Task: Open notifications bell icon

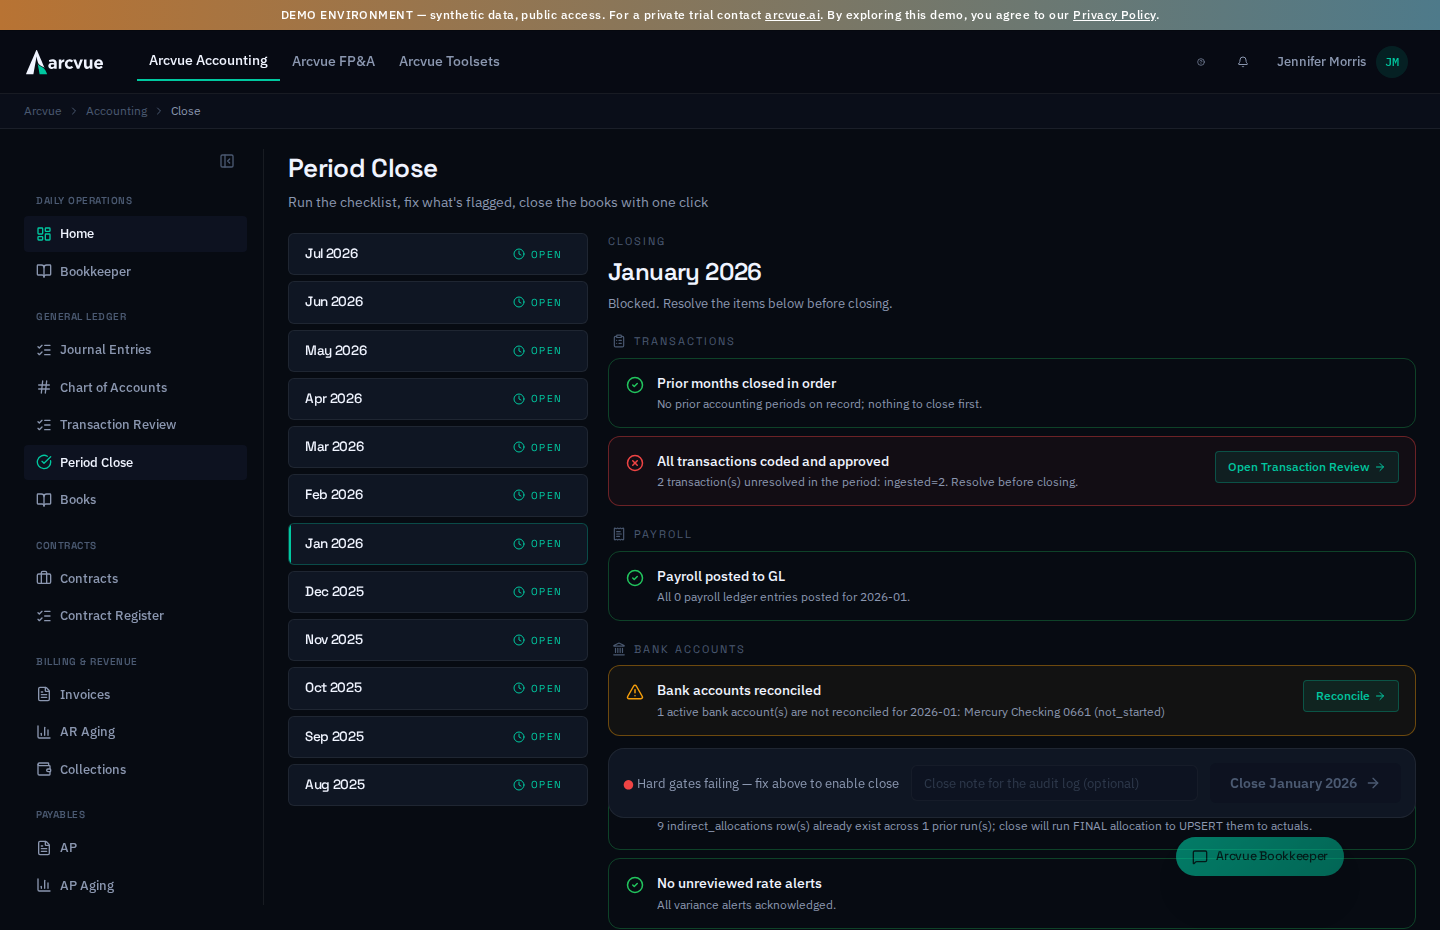Action: (1243, 62)
